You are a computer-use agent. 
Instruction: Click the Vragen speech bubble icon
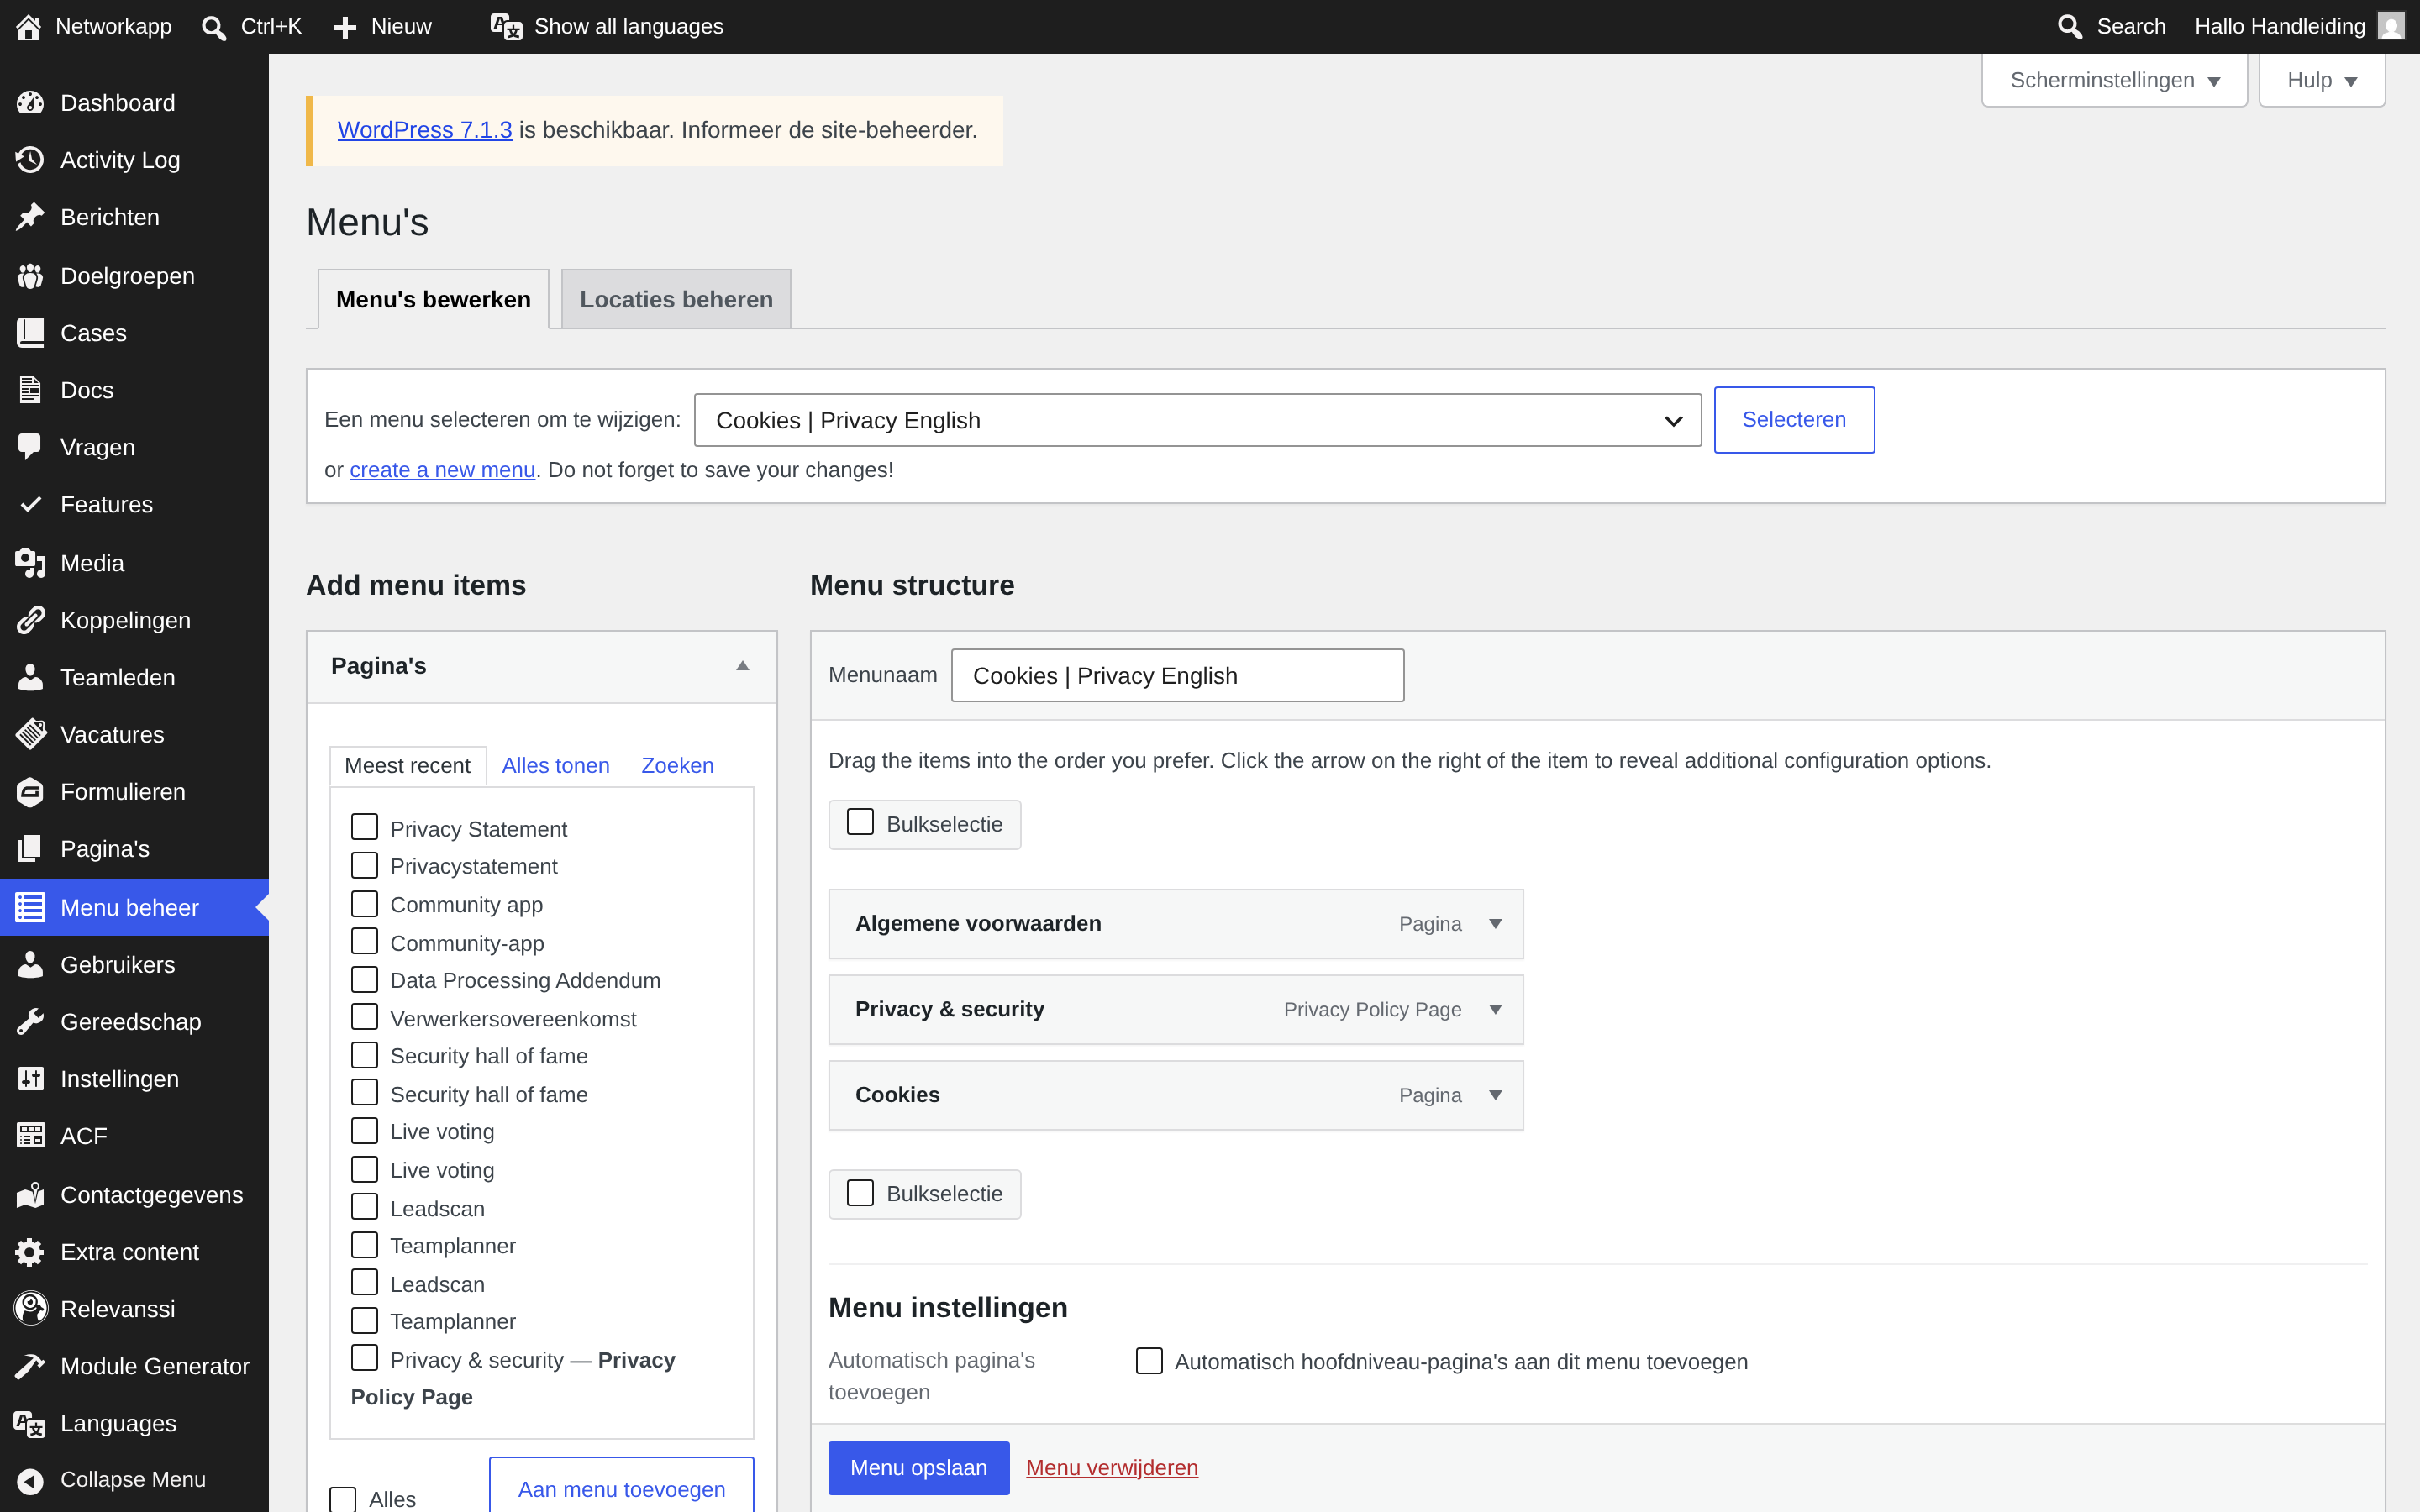(x=30, y=447)
